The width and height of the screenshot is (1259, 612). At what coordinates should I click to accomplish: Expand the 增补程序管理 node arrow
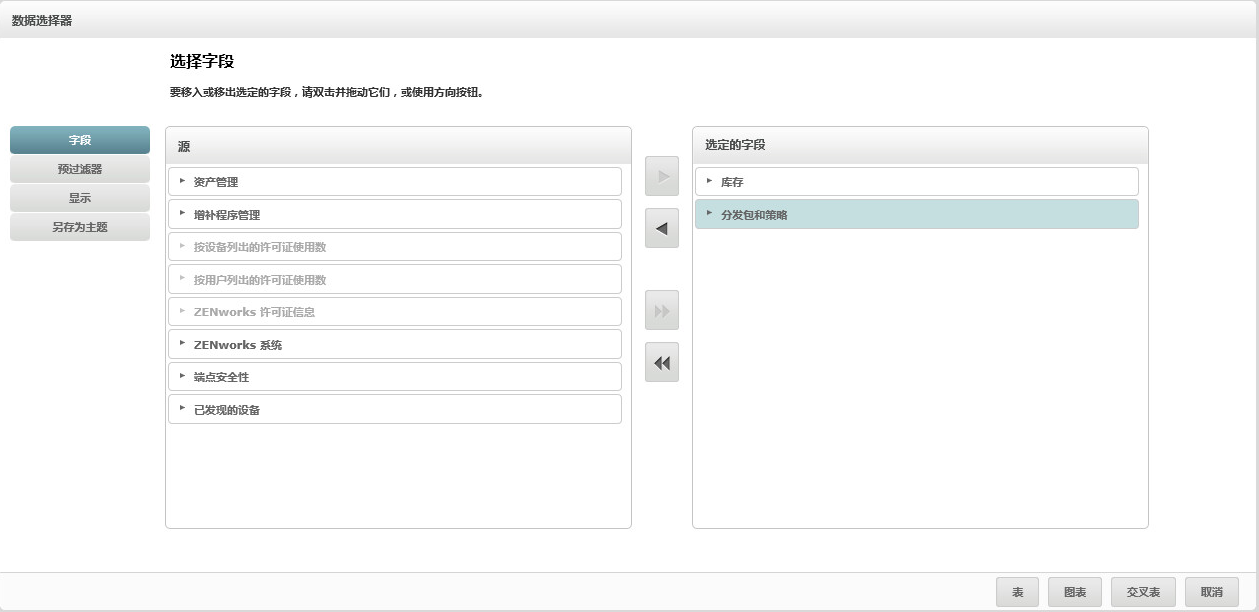click(x=182, y=213)
